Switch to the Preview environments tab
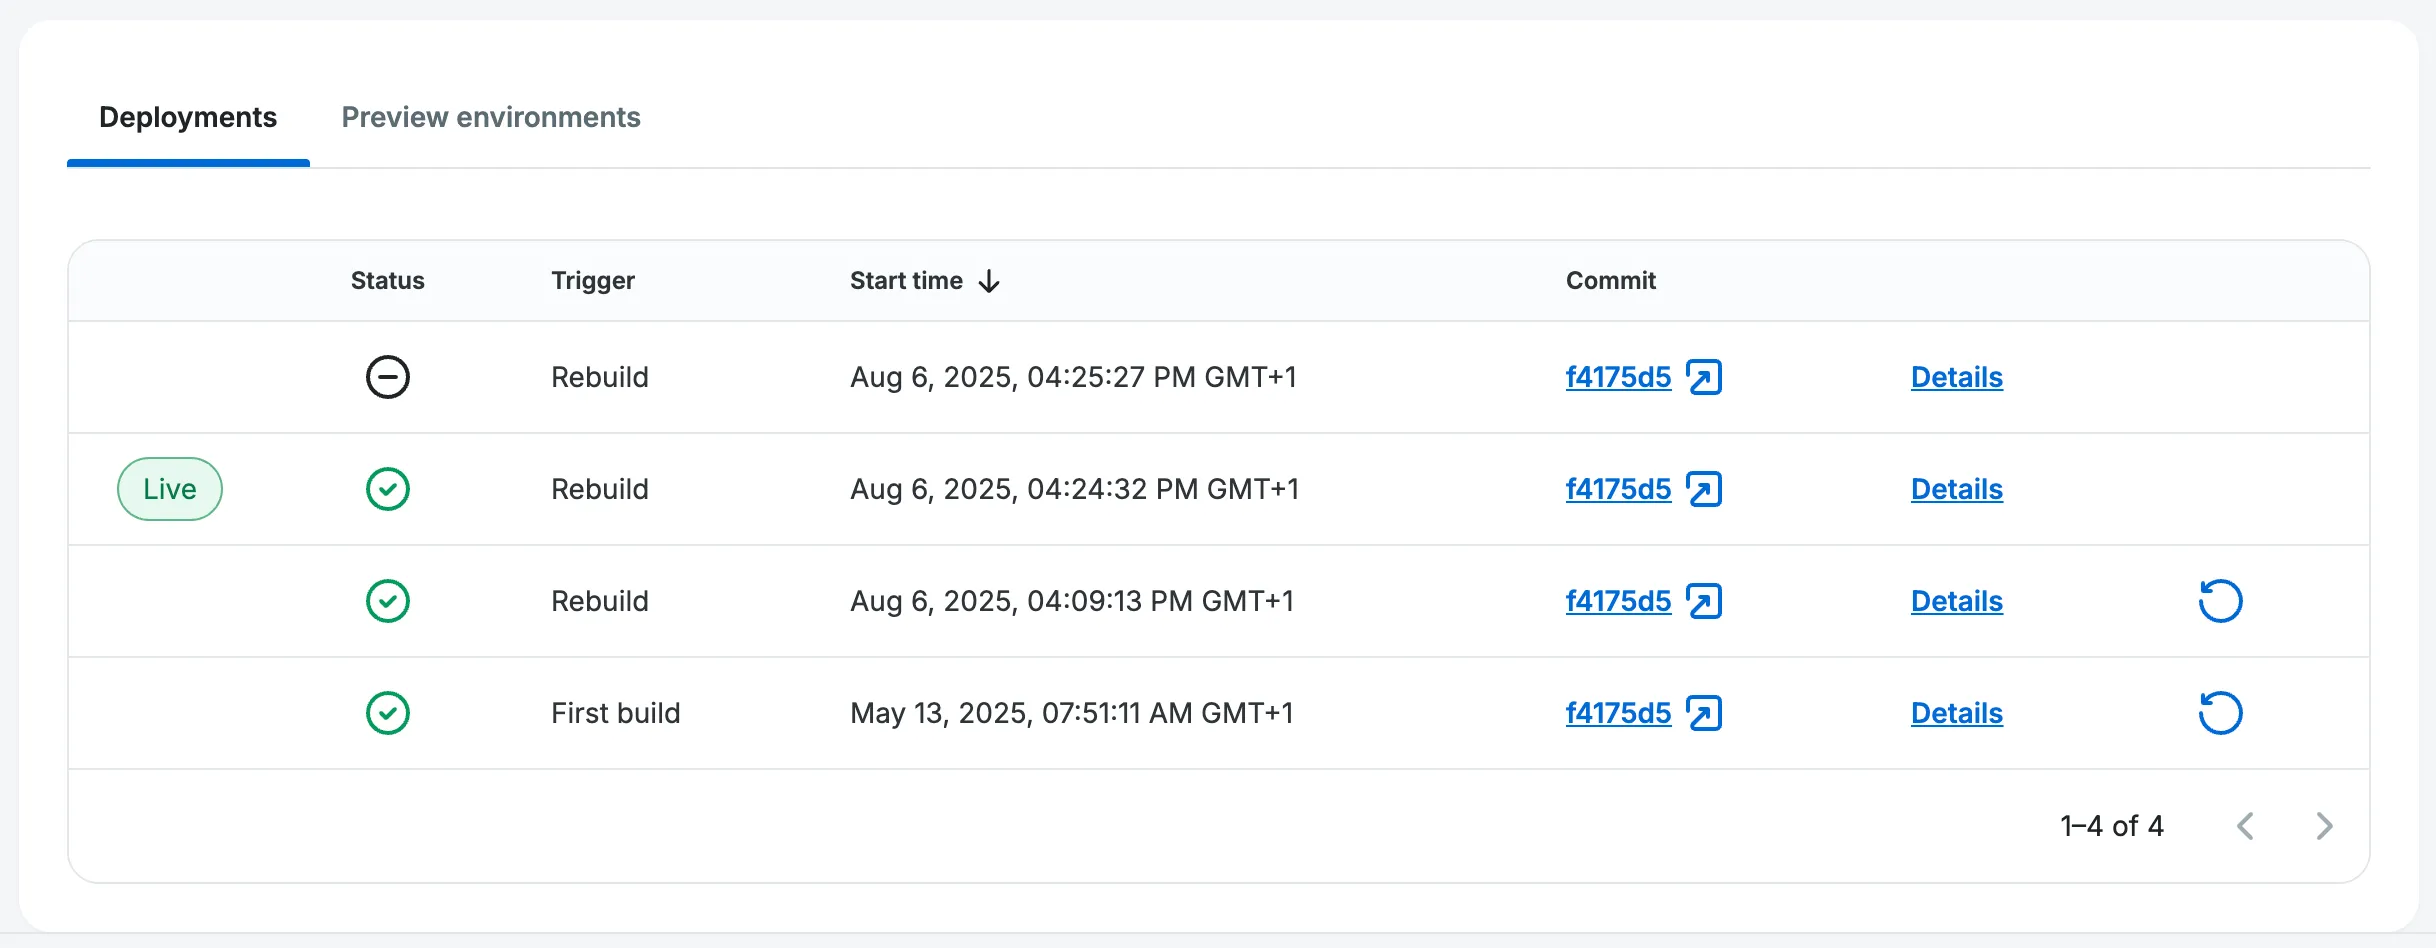2436x948 pixels. coord(491,118)
